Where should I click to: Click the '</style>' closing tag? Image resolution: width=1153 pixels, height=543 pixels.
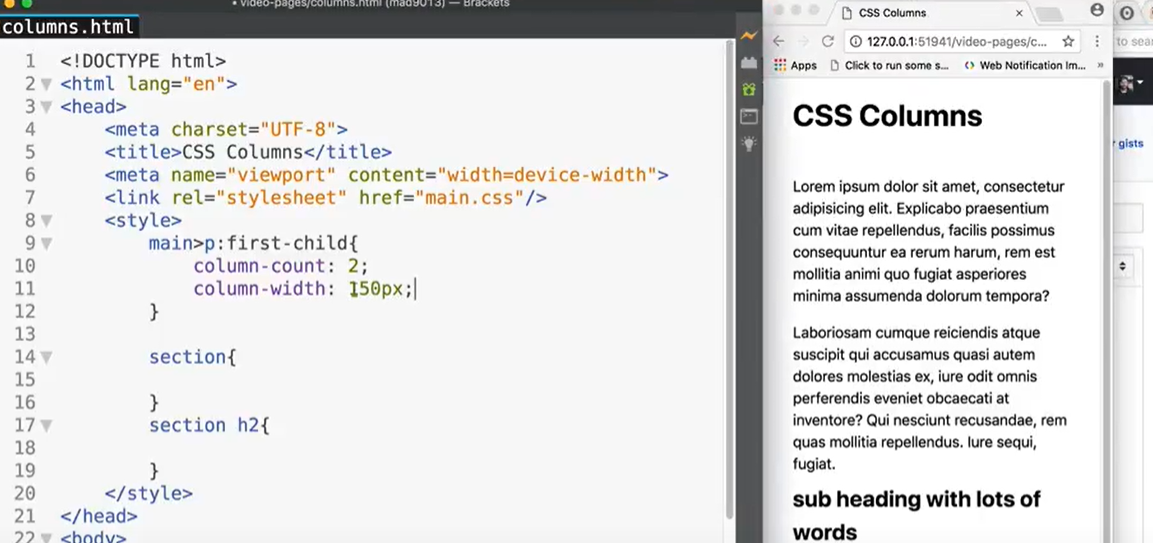[149, 493]
